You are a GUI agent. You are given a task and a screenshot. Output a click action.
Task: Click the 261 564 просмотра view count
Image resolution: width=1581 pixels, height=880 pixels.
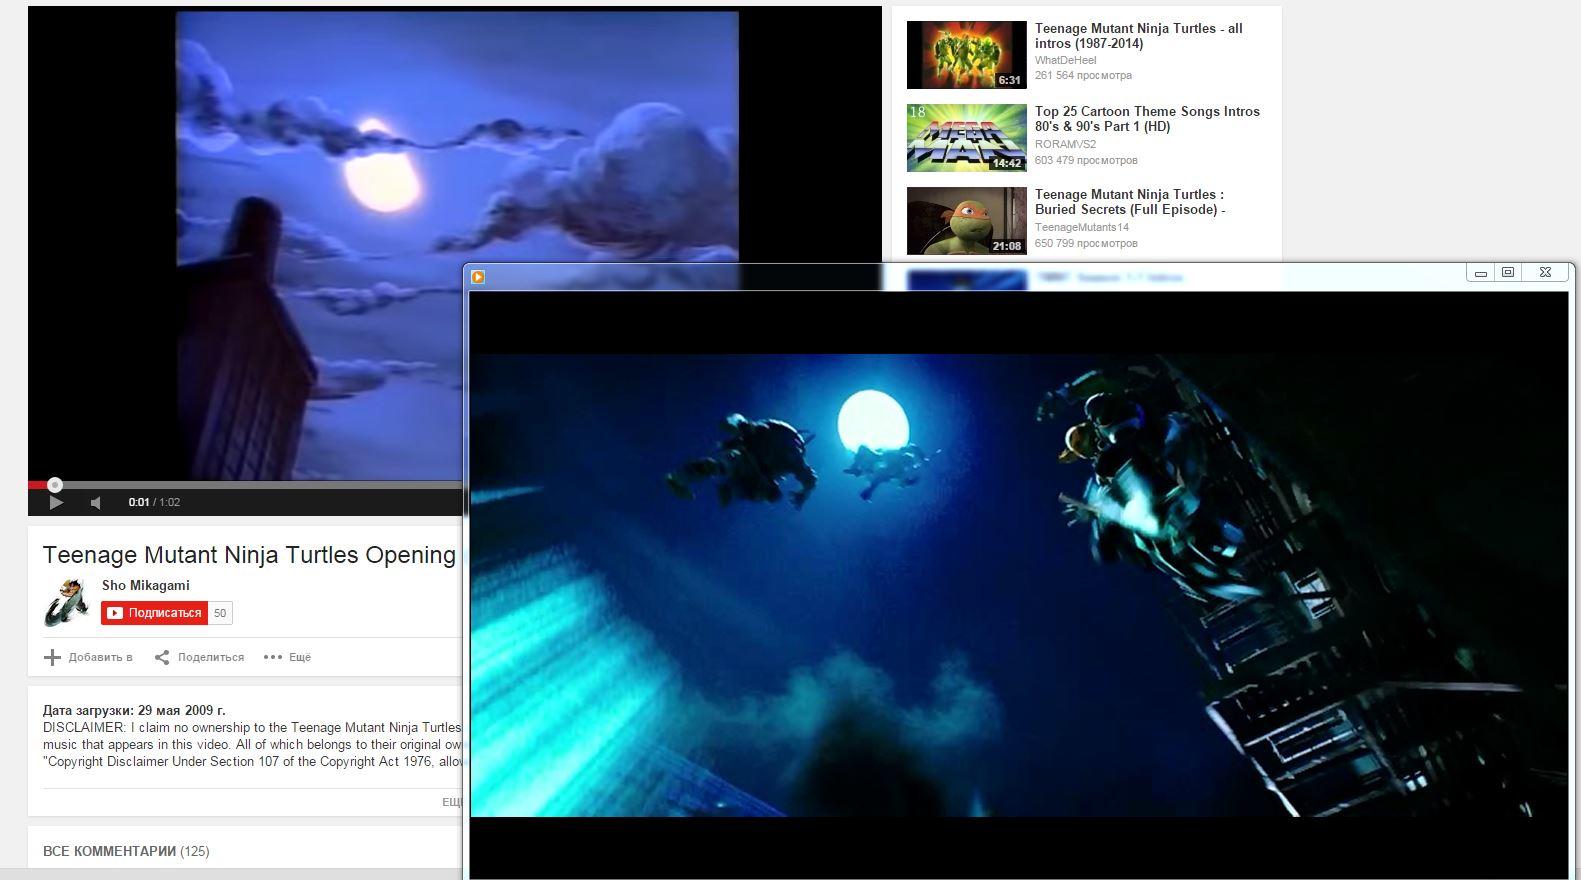click(1083, 75)
